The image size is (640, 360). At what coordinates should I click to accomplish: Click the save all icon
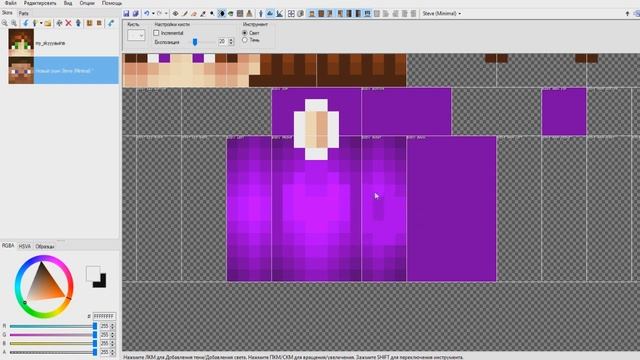(136, 13)
